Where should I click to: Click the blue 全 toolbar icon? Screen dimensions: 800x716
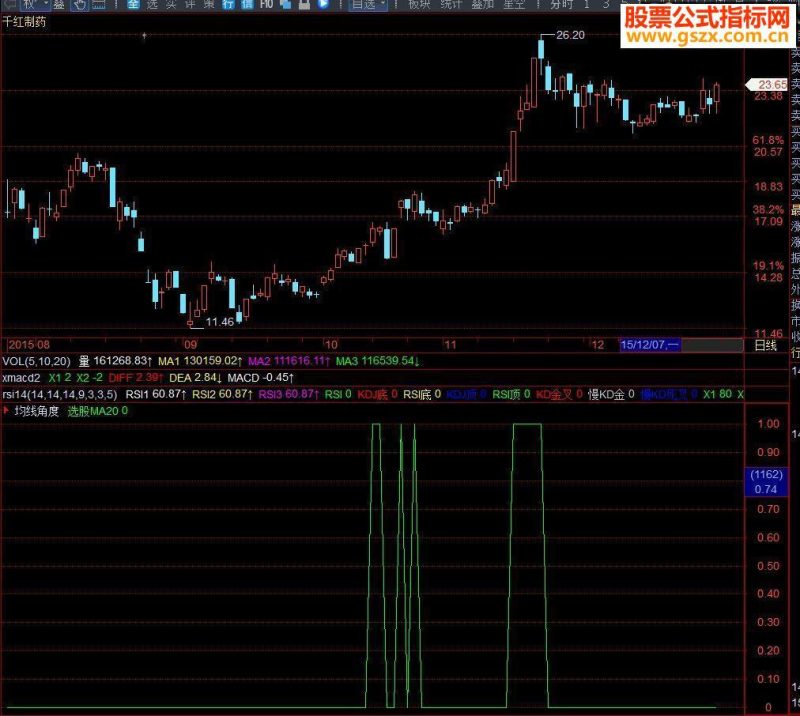click(133, 5)
